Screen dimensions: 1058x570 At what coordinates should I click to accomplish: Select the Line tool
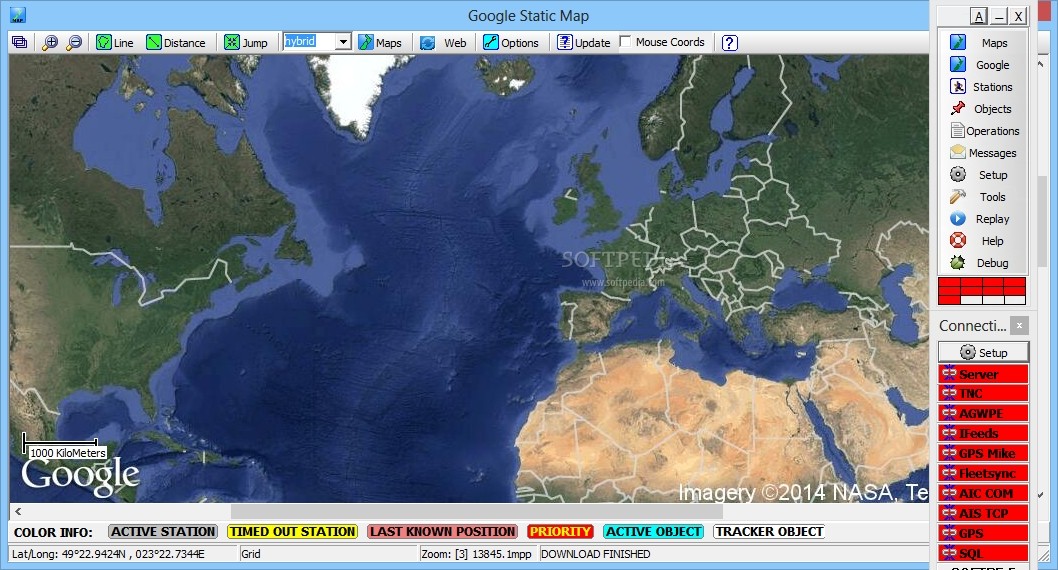point(115,42)
